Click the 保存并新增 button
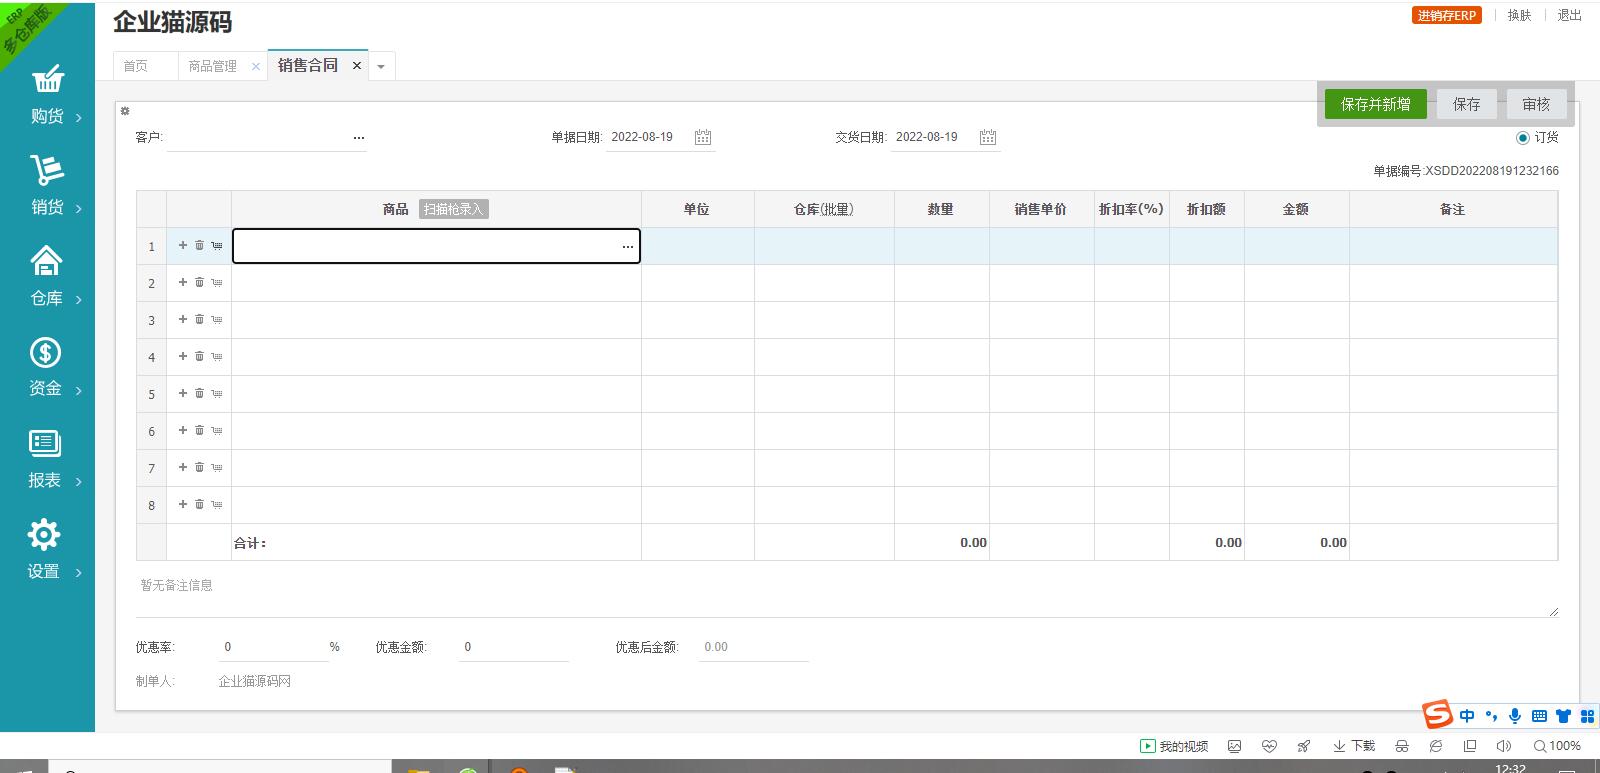This screenshot has width=1600, height=773. [1375, 104]
